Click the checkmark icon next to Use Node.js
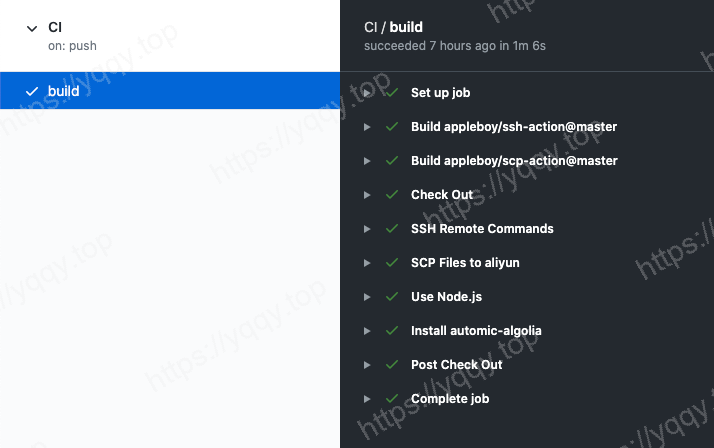714x448 pixels. coord(392,297)
